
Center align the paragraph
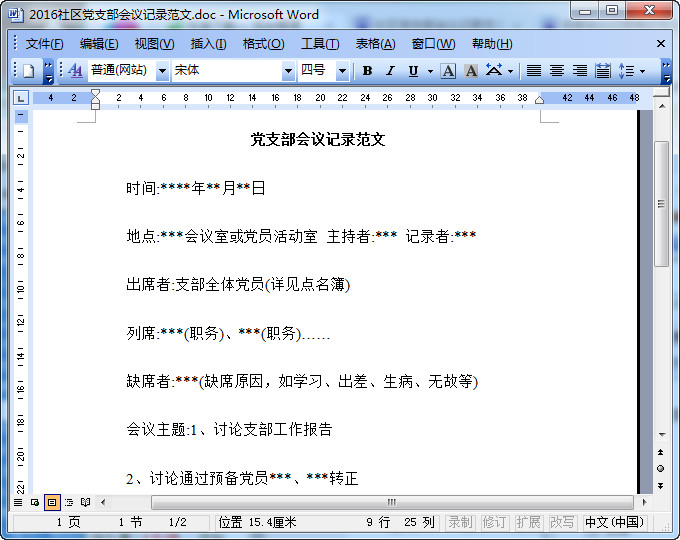[x=557, y=70]
